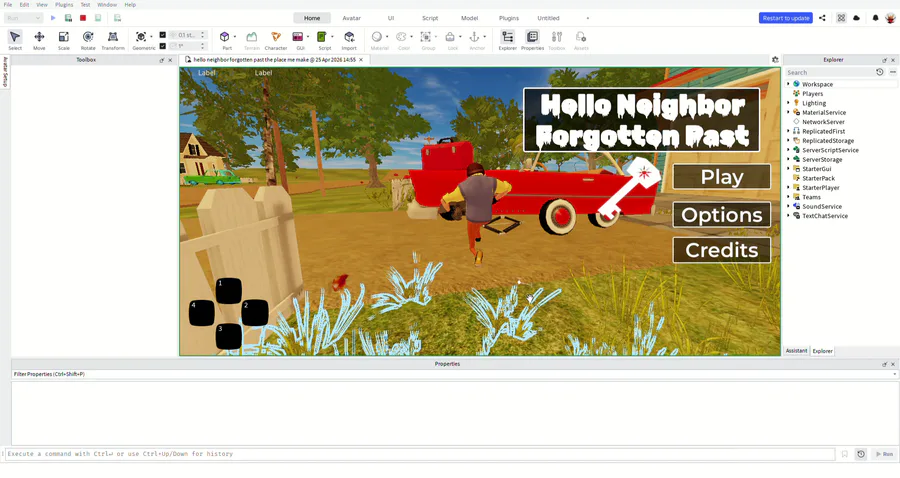Image resolution: width=900 pixels, height=478 pixels.
Task: Click the Group icon
Action: [x=425, y=37]
